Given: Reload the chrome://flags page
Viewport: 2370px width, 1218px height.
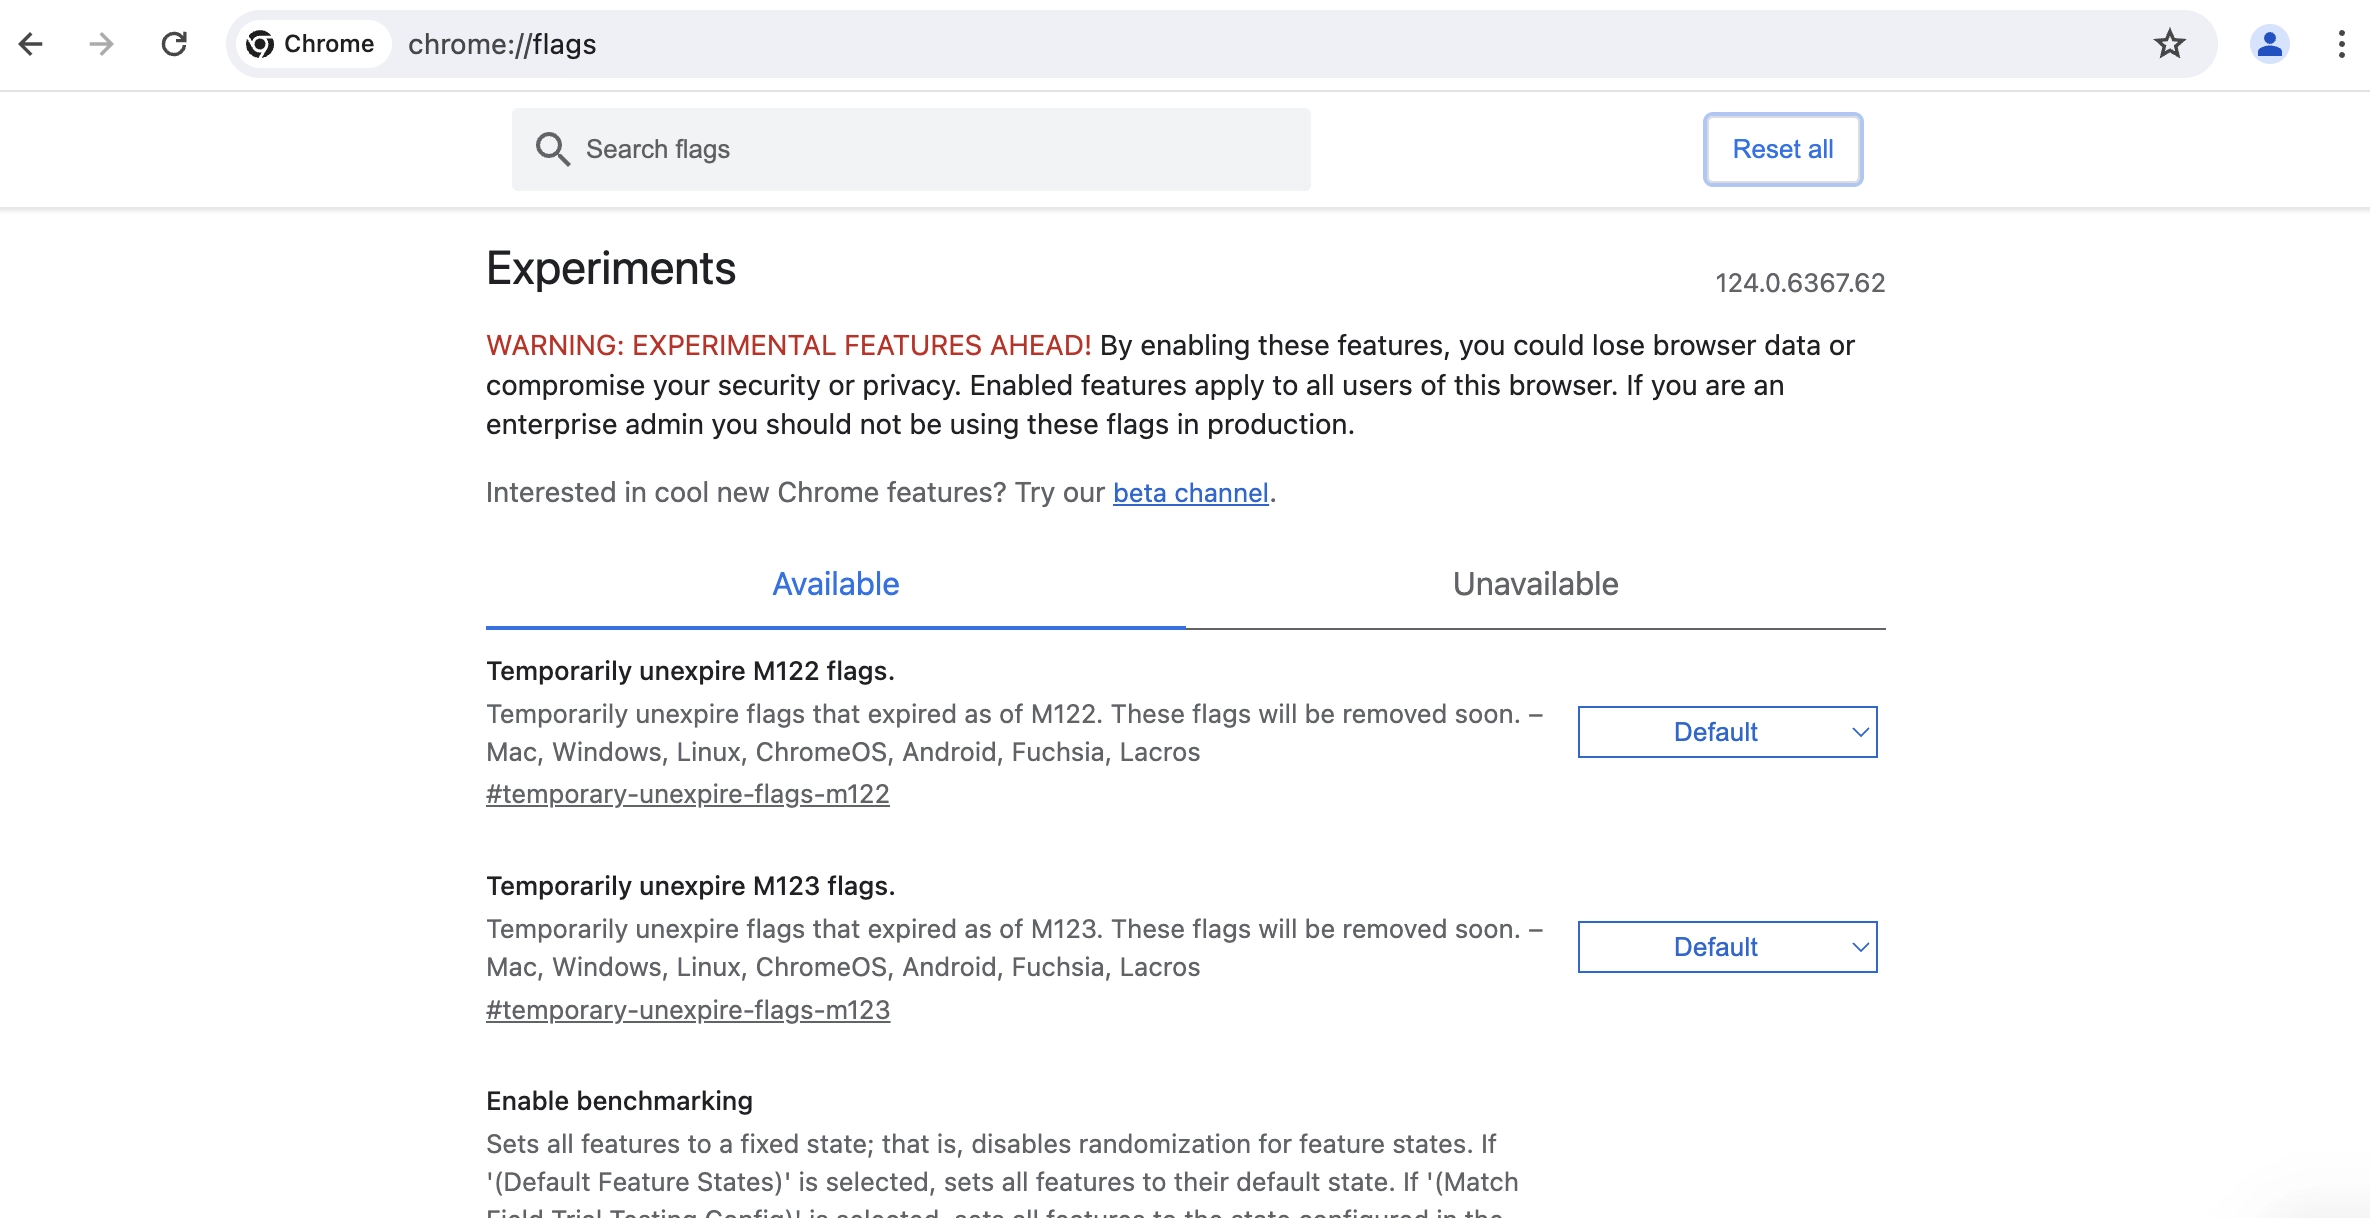Looking at the screenshot, I should tap(174, 44).
